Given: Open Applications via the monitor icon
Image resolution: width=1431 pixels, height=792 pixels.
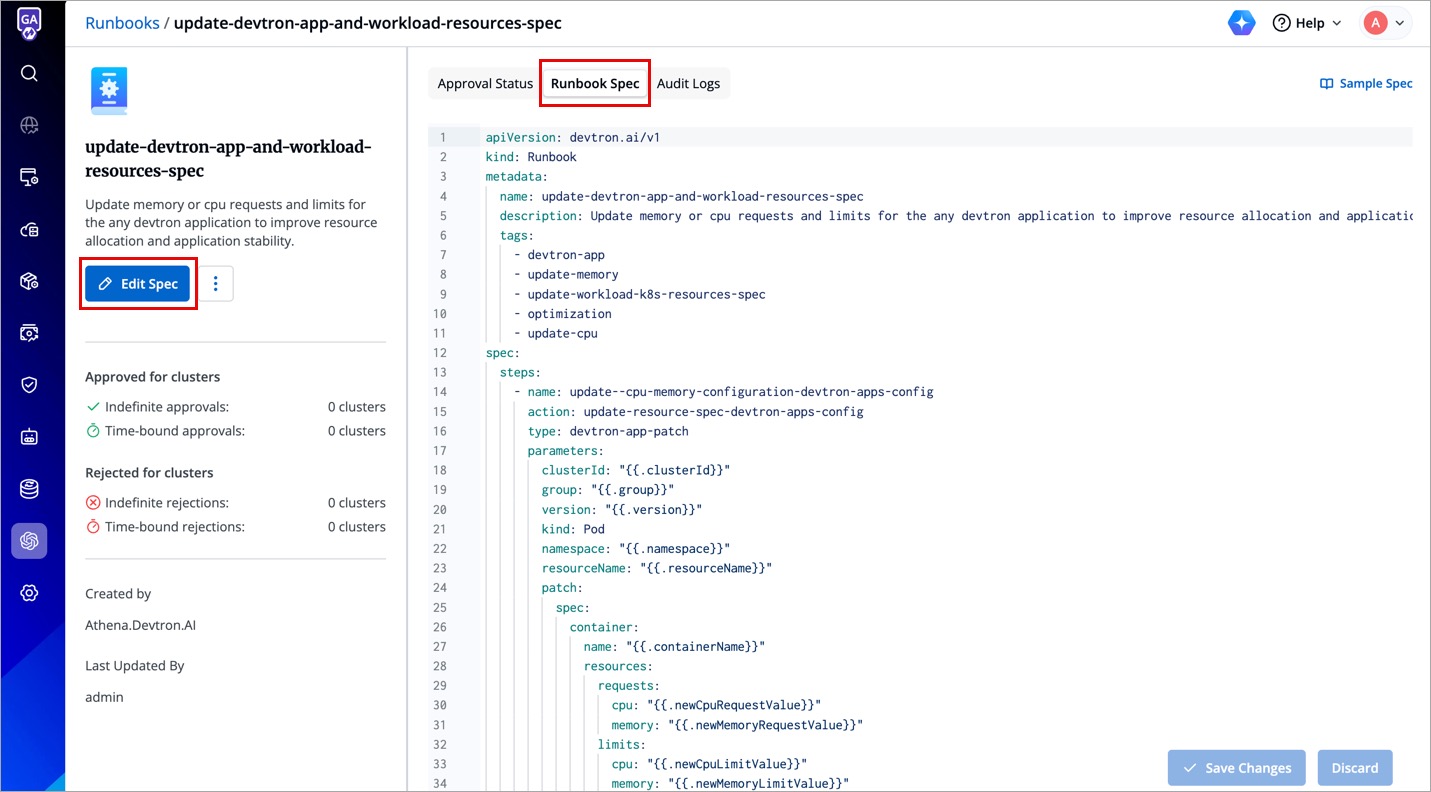Looking at the screenshot, I should [x=29, y=177].
